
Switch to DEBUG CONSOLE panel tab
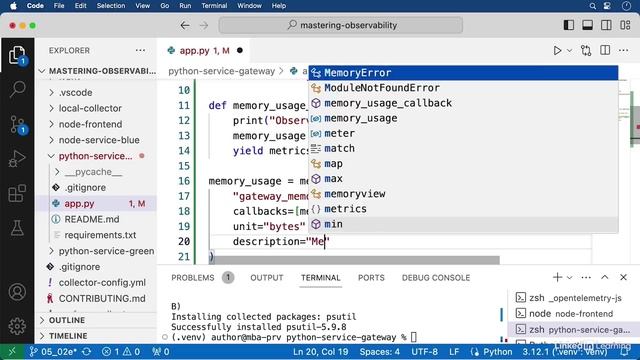(x=436, y=278)
